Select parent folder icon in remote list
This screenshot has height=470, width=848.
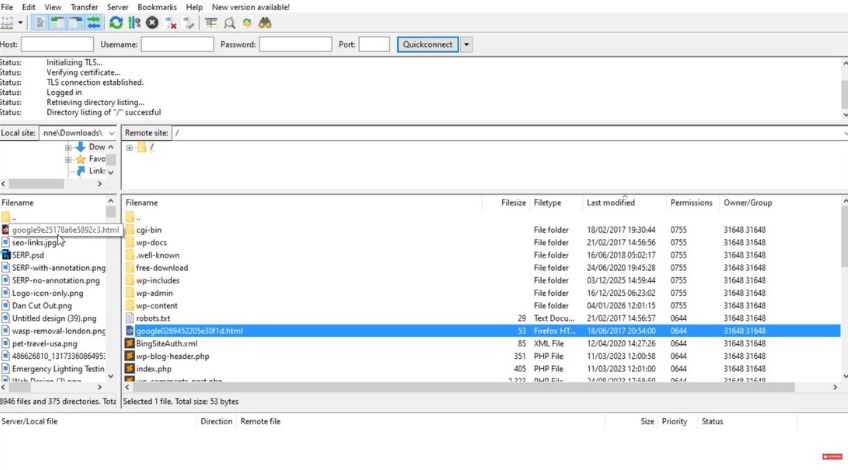[130, 217]
